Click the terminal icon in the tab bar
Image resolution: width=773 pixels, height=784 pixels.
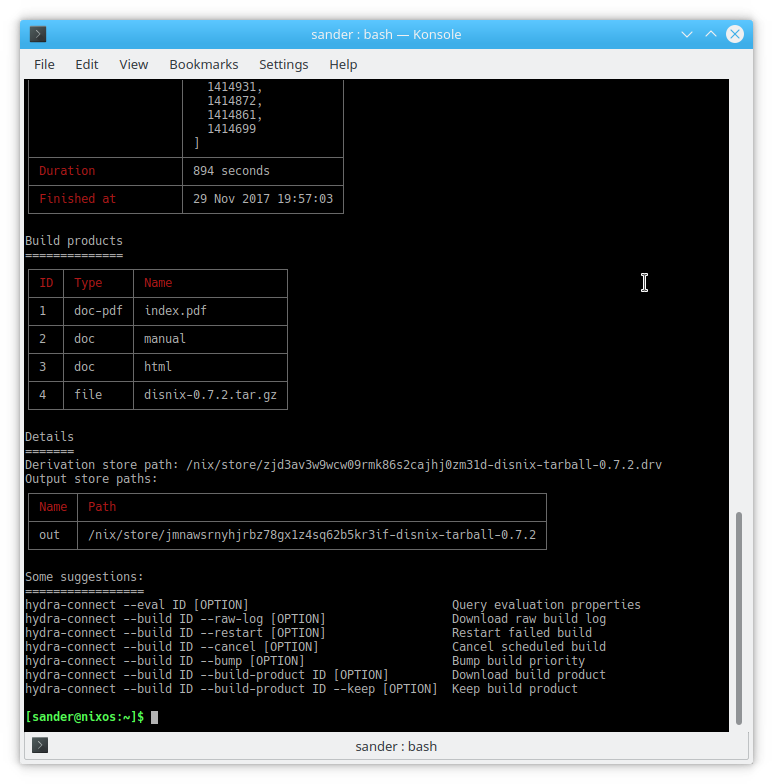coord(40,746)
